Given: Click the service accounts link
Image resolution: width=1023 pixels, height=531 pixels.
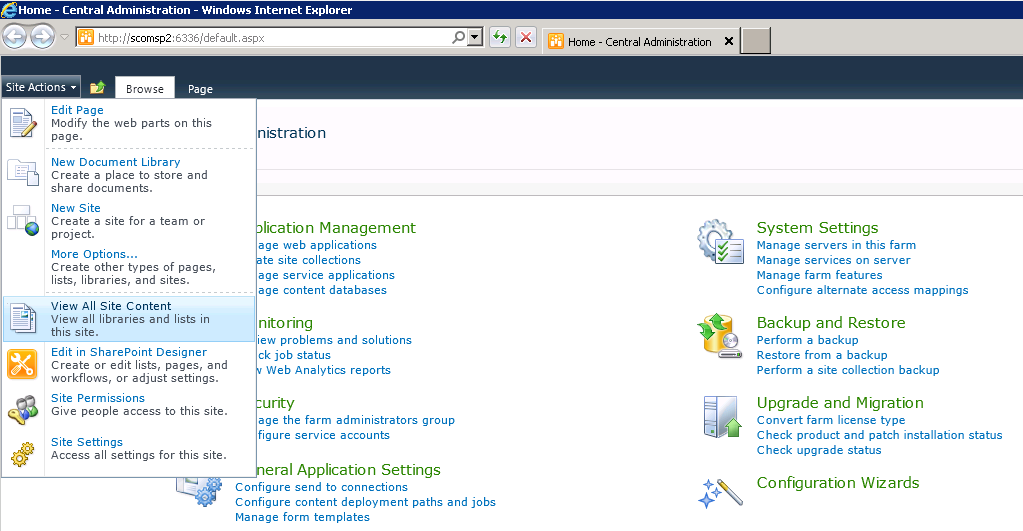Looking at the screenshot, I should tap(323, 435).
